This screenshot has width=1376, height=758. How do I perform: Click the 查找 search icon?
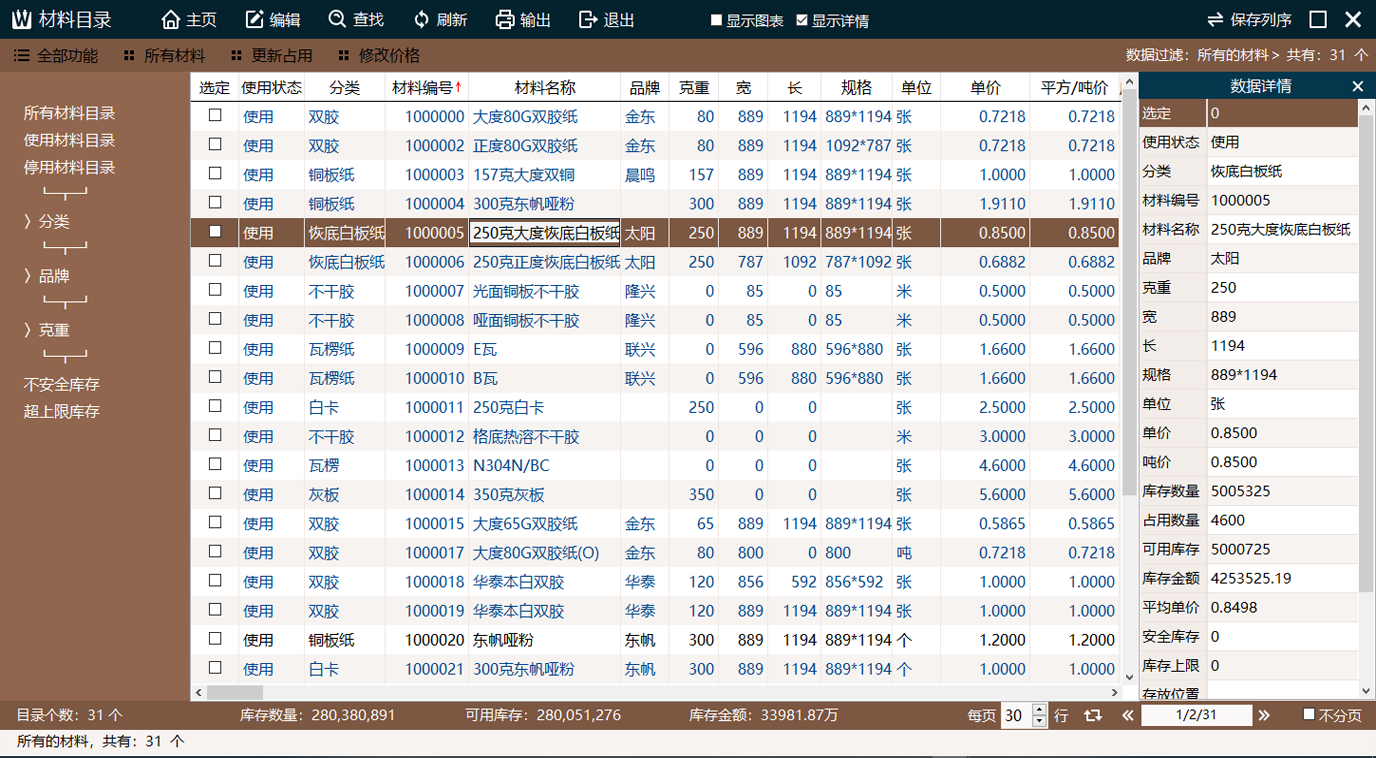pos(338,20)
